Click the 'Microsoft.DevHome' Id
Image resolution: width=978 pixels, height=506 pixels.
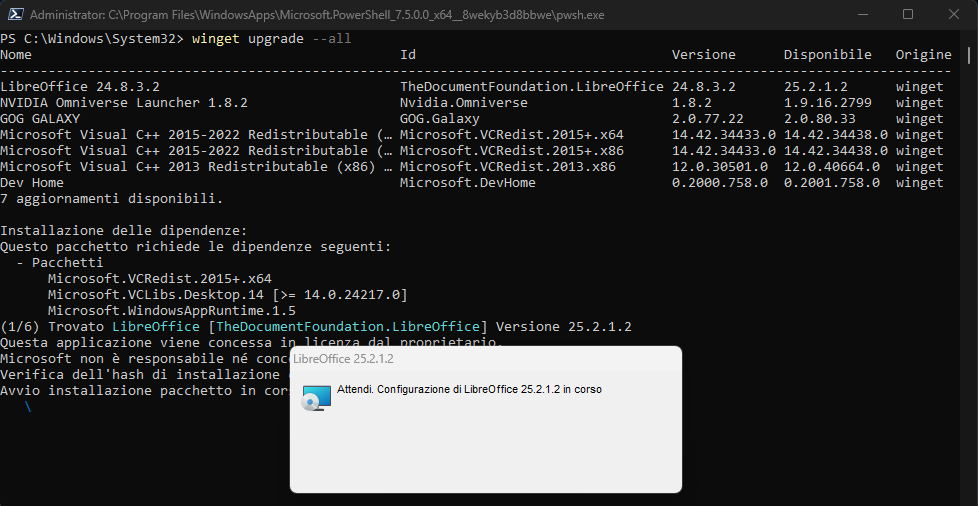[x=468, y=183]
